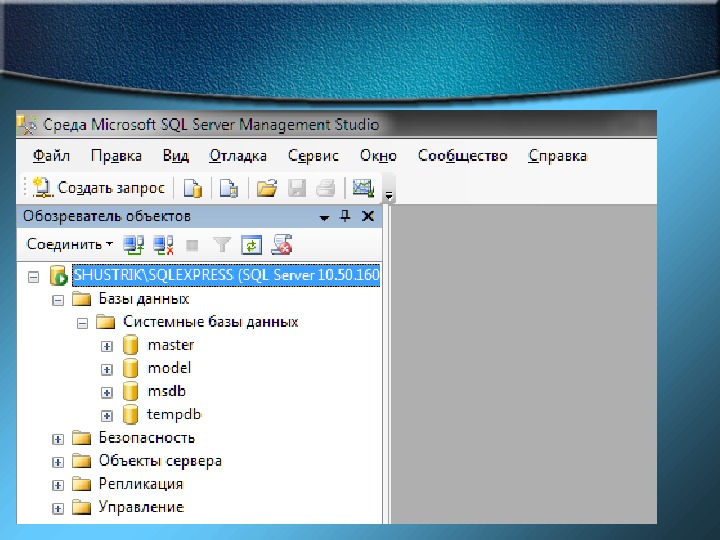Click the Filter funnel icon
The image size is (720, 540).
[x=221, y=245]
